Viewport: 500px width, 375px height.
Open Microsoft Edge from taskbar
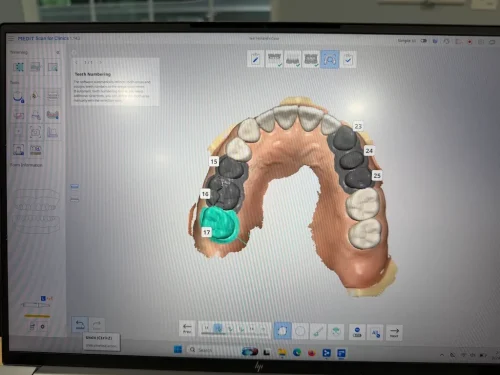pyautogui.click(x=297, y=353)
